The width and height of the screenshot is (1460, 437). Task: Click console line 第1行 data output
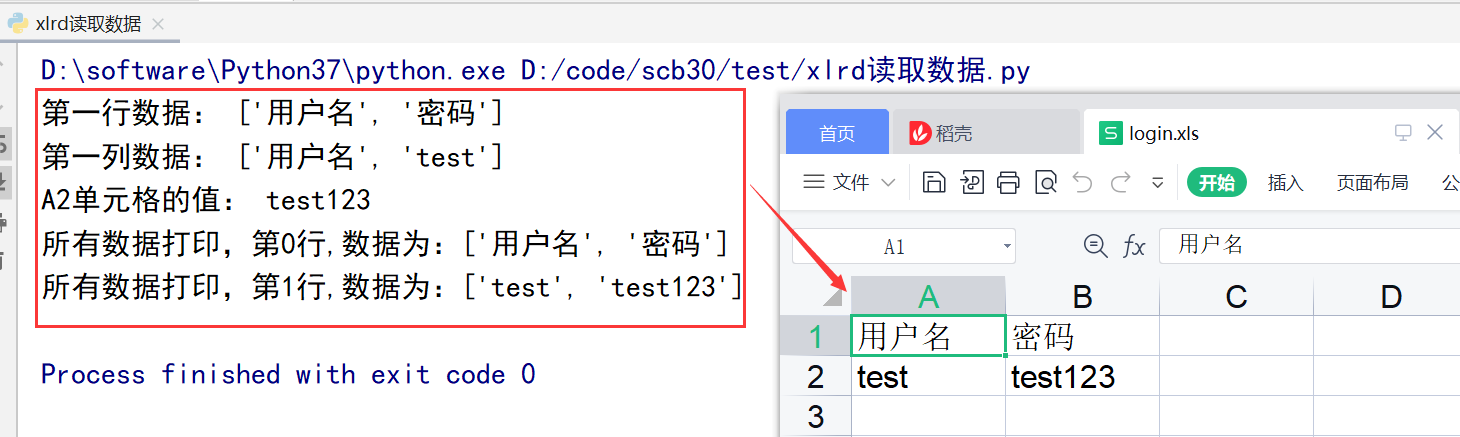point(392,288)
